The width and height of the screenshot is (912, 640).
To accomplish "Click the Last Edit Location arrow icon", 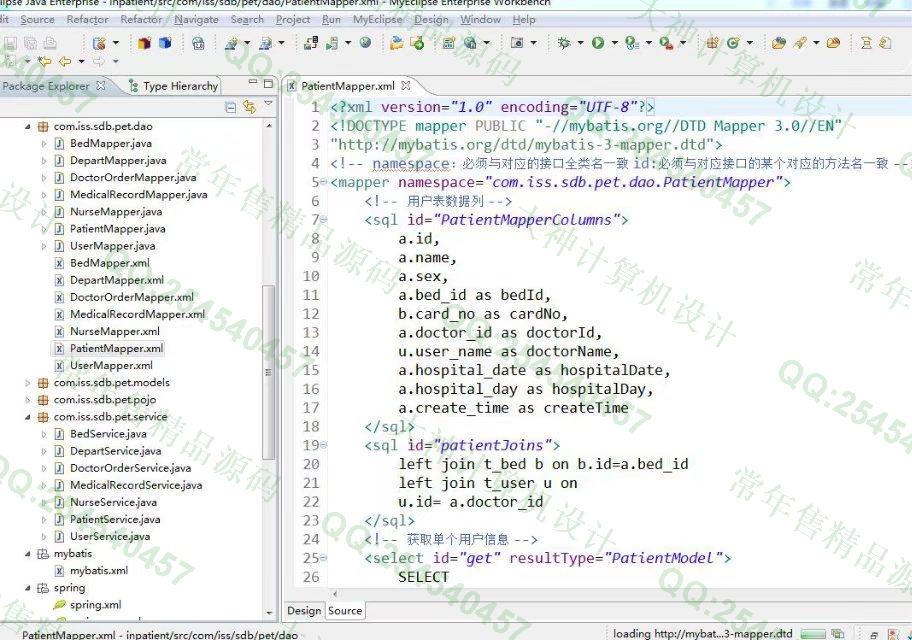I will pos(44,61).
